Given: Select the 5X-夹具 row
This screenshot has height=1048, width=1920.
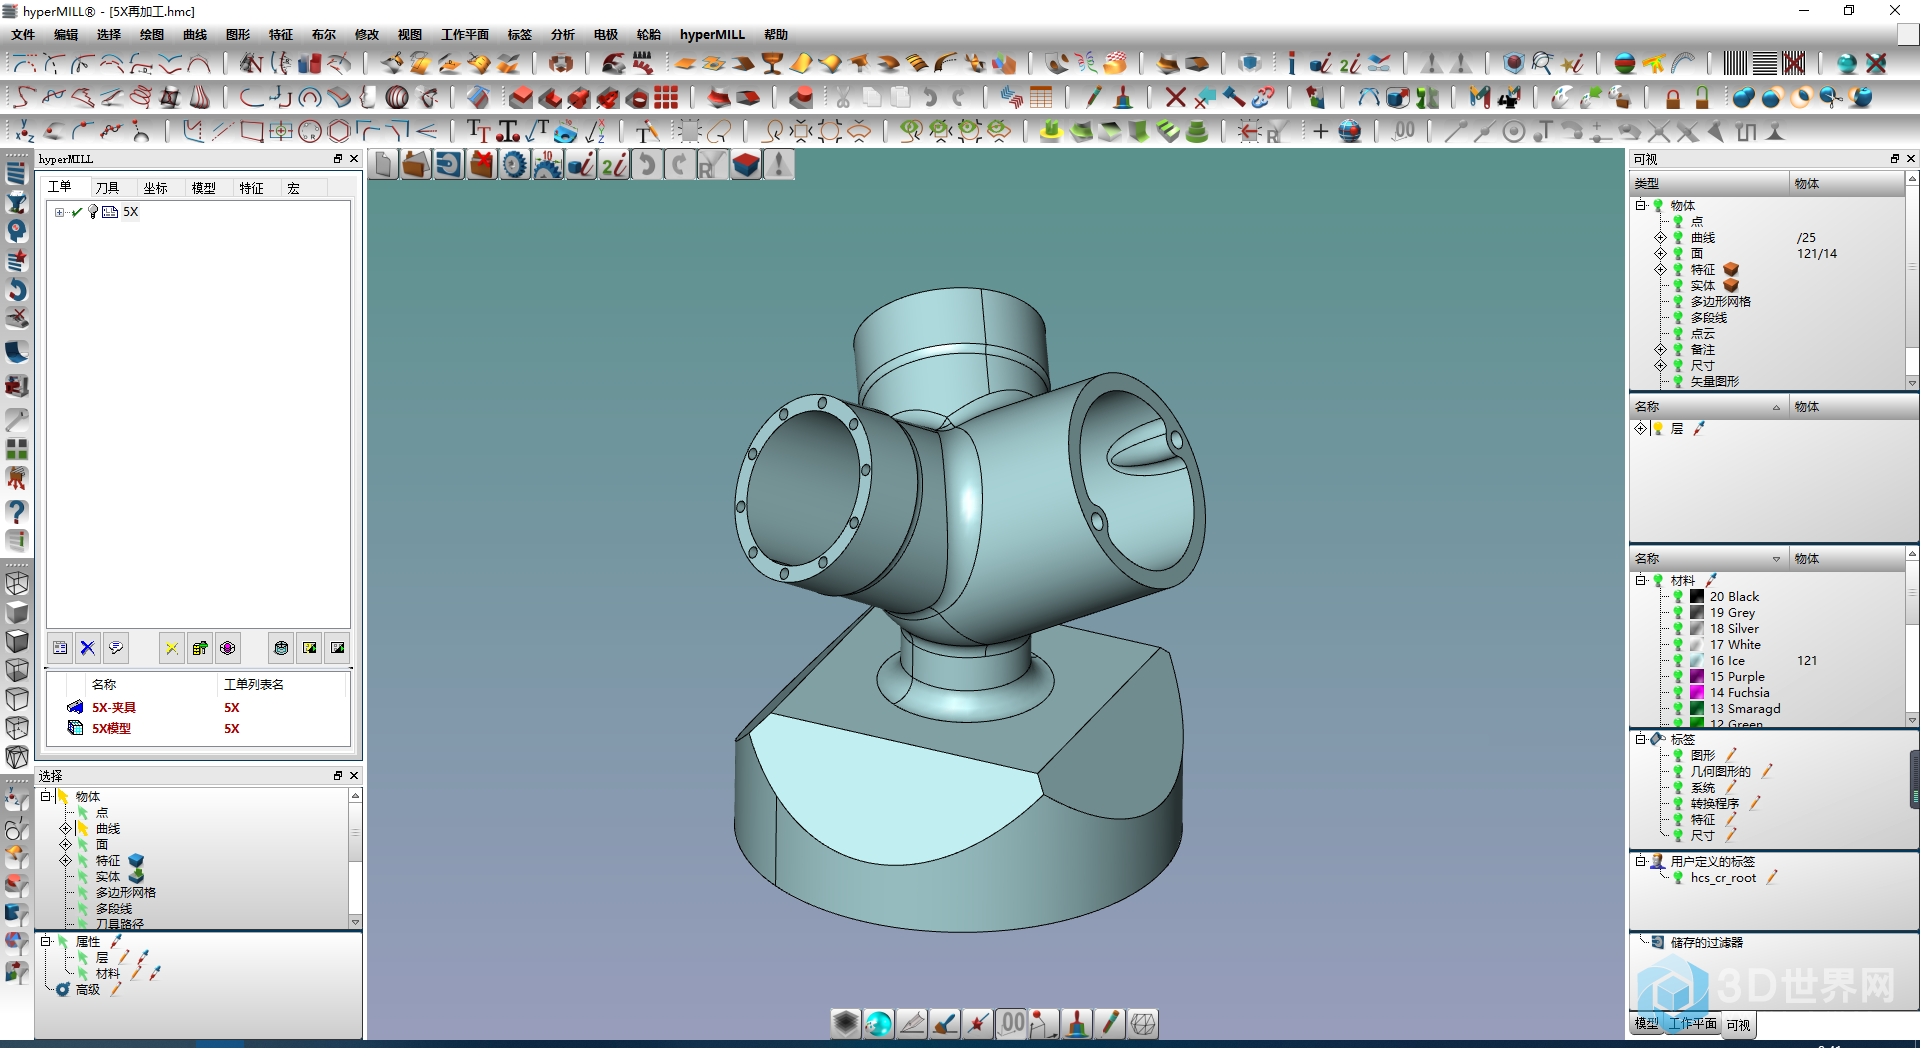Looking at the screenshot, I should coord(198,707).
